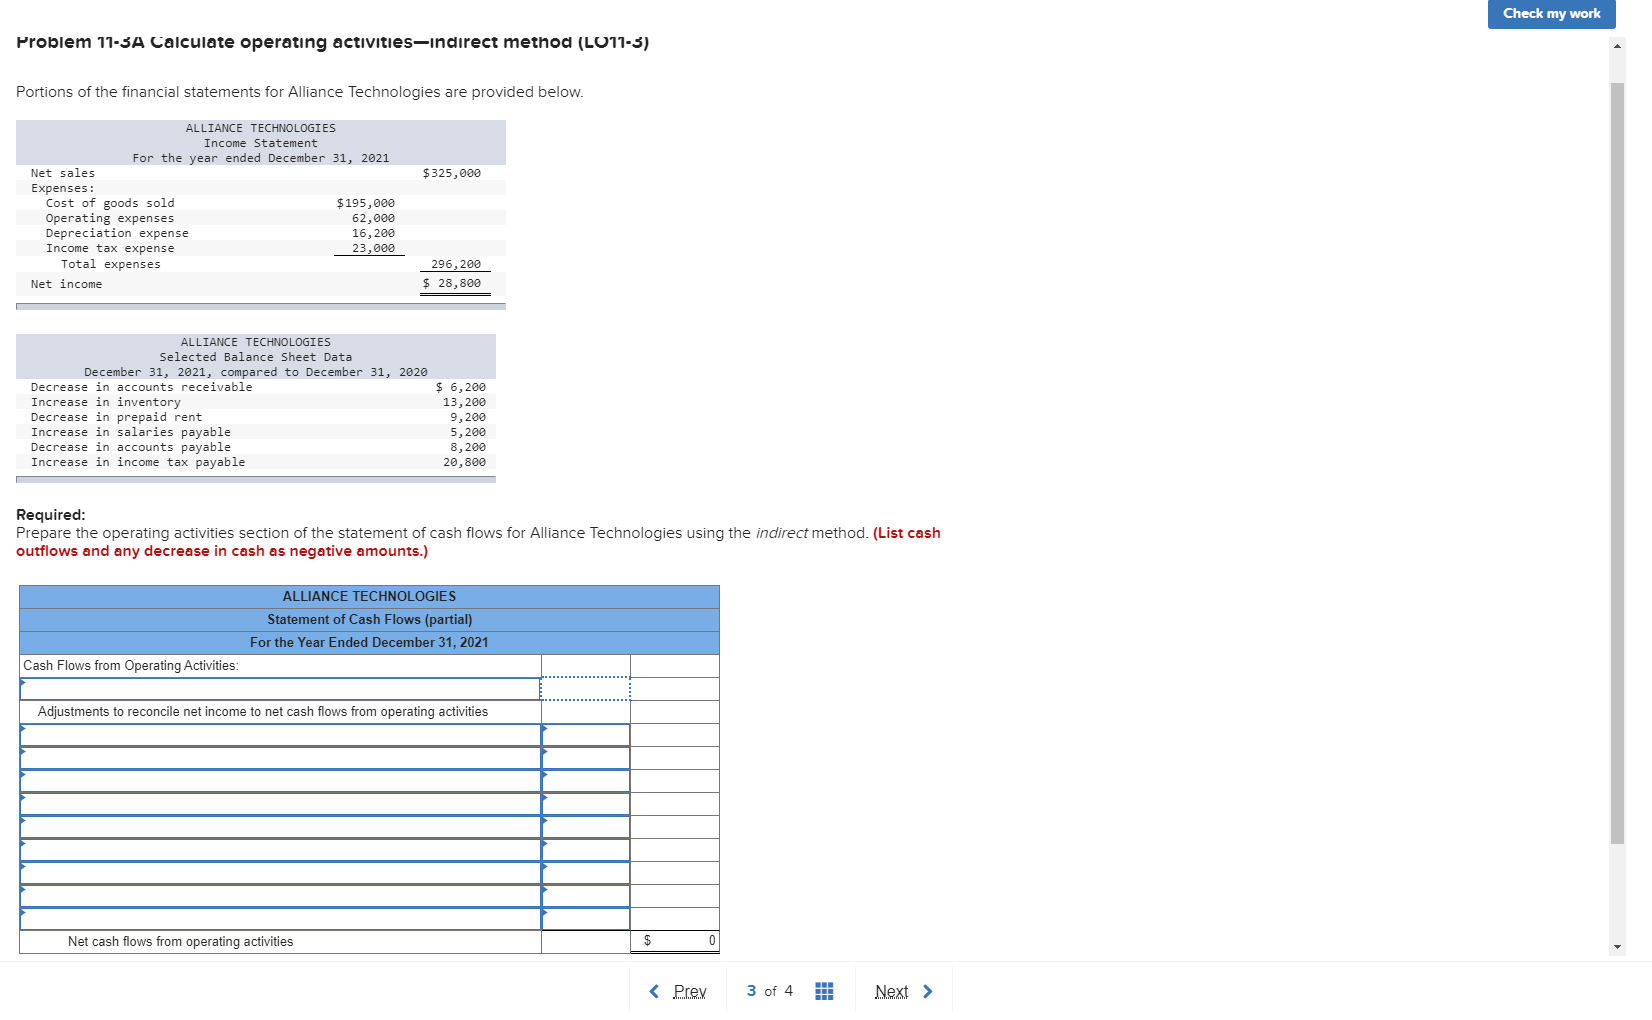Click the scrollbar down arrow
Image resolution: width=1652 pixels, height=1020 pixels.
point(1617,946)
